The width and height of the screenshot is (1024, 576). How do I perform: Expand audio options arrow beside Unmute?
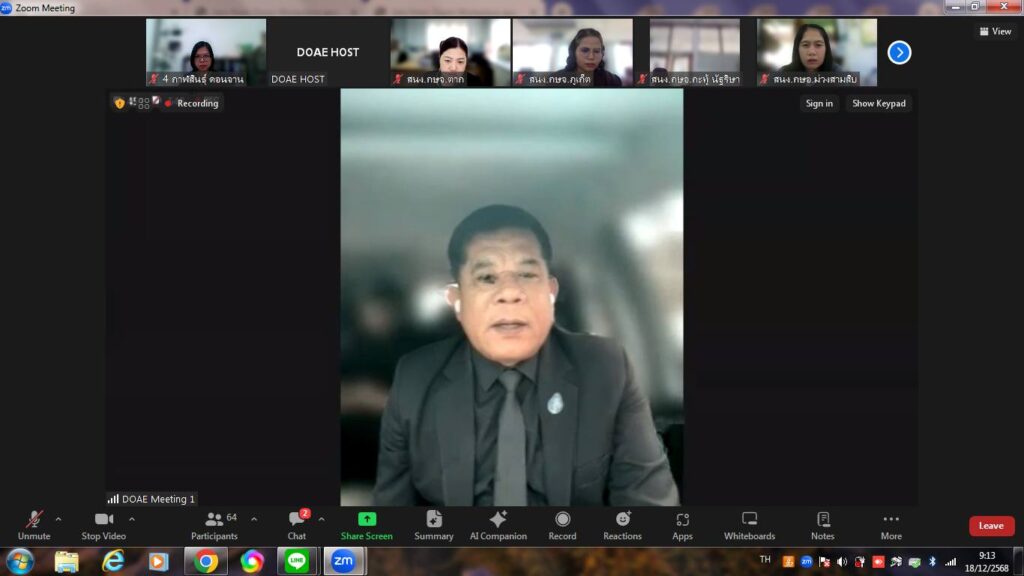(58, 519)
